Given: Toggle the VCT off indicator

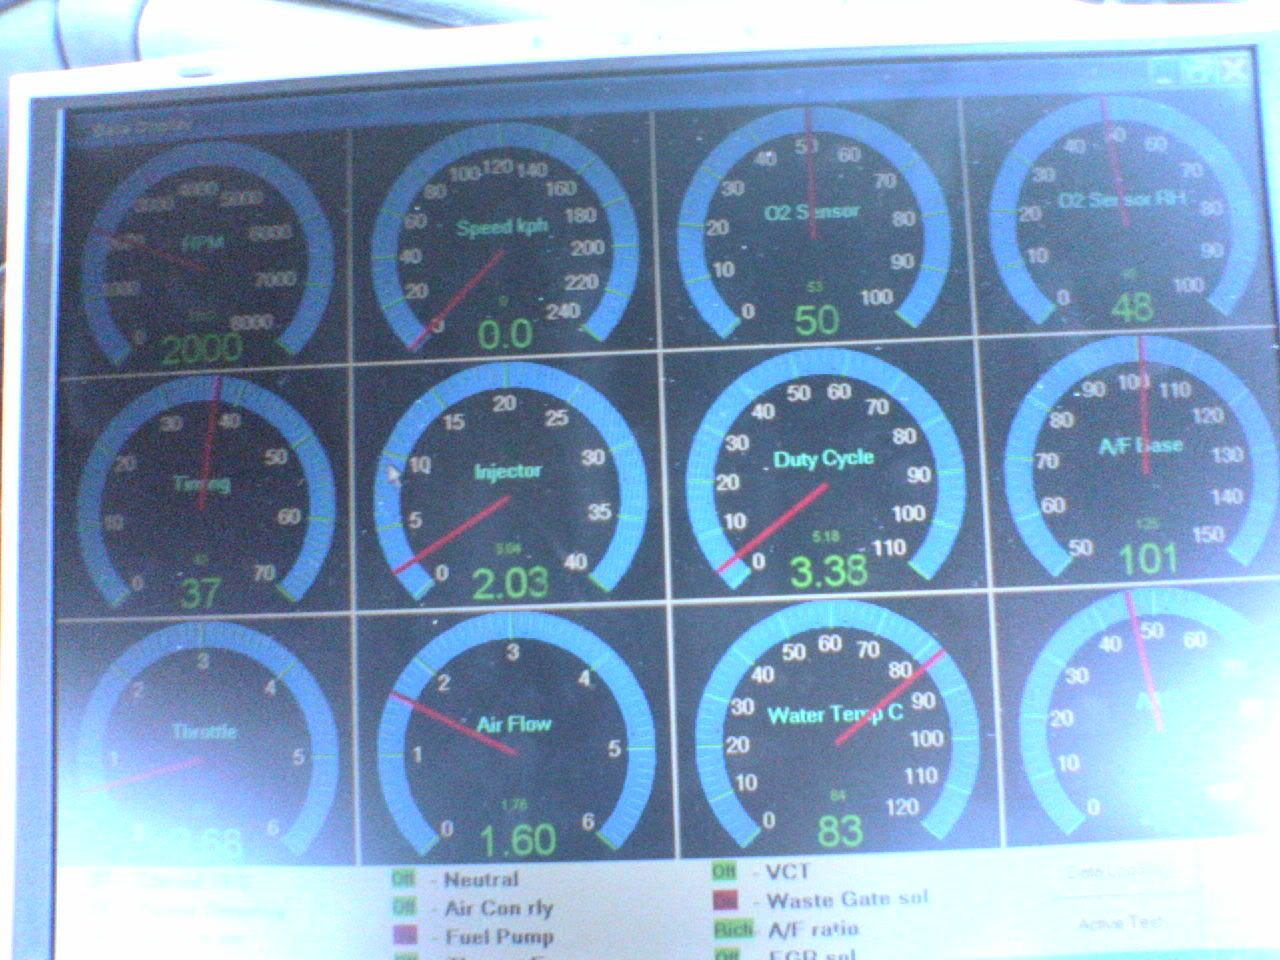Looking at the screenshot, I should [x=724, y=872].
